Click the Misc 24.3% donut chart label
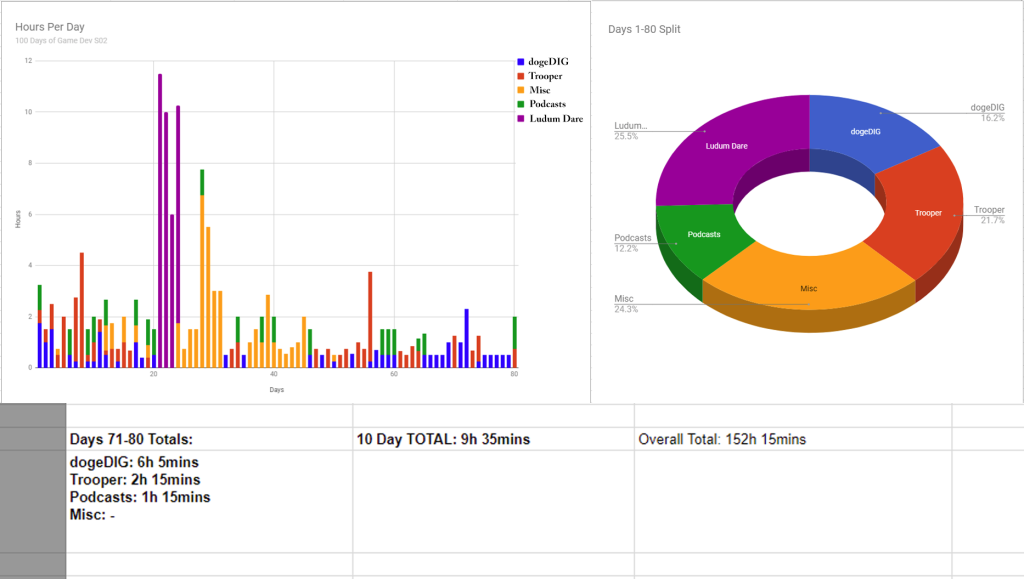The image size is (1024, 579). click(x=626, y=304)
